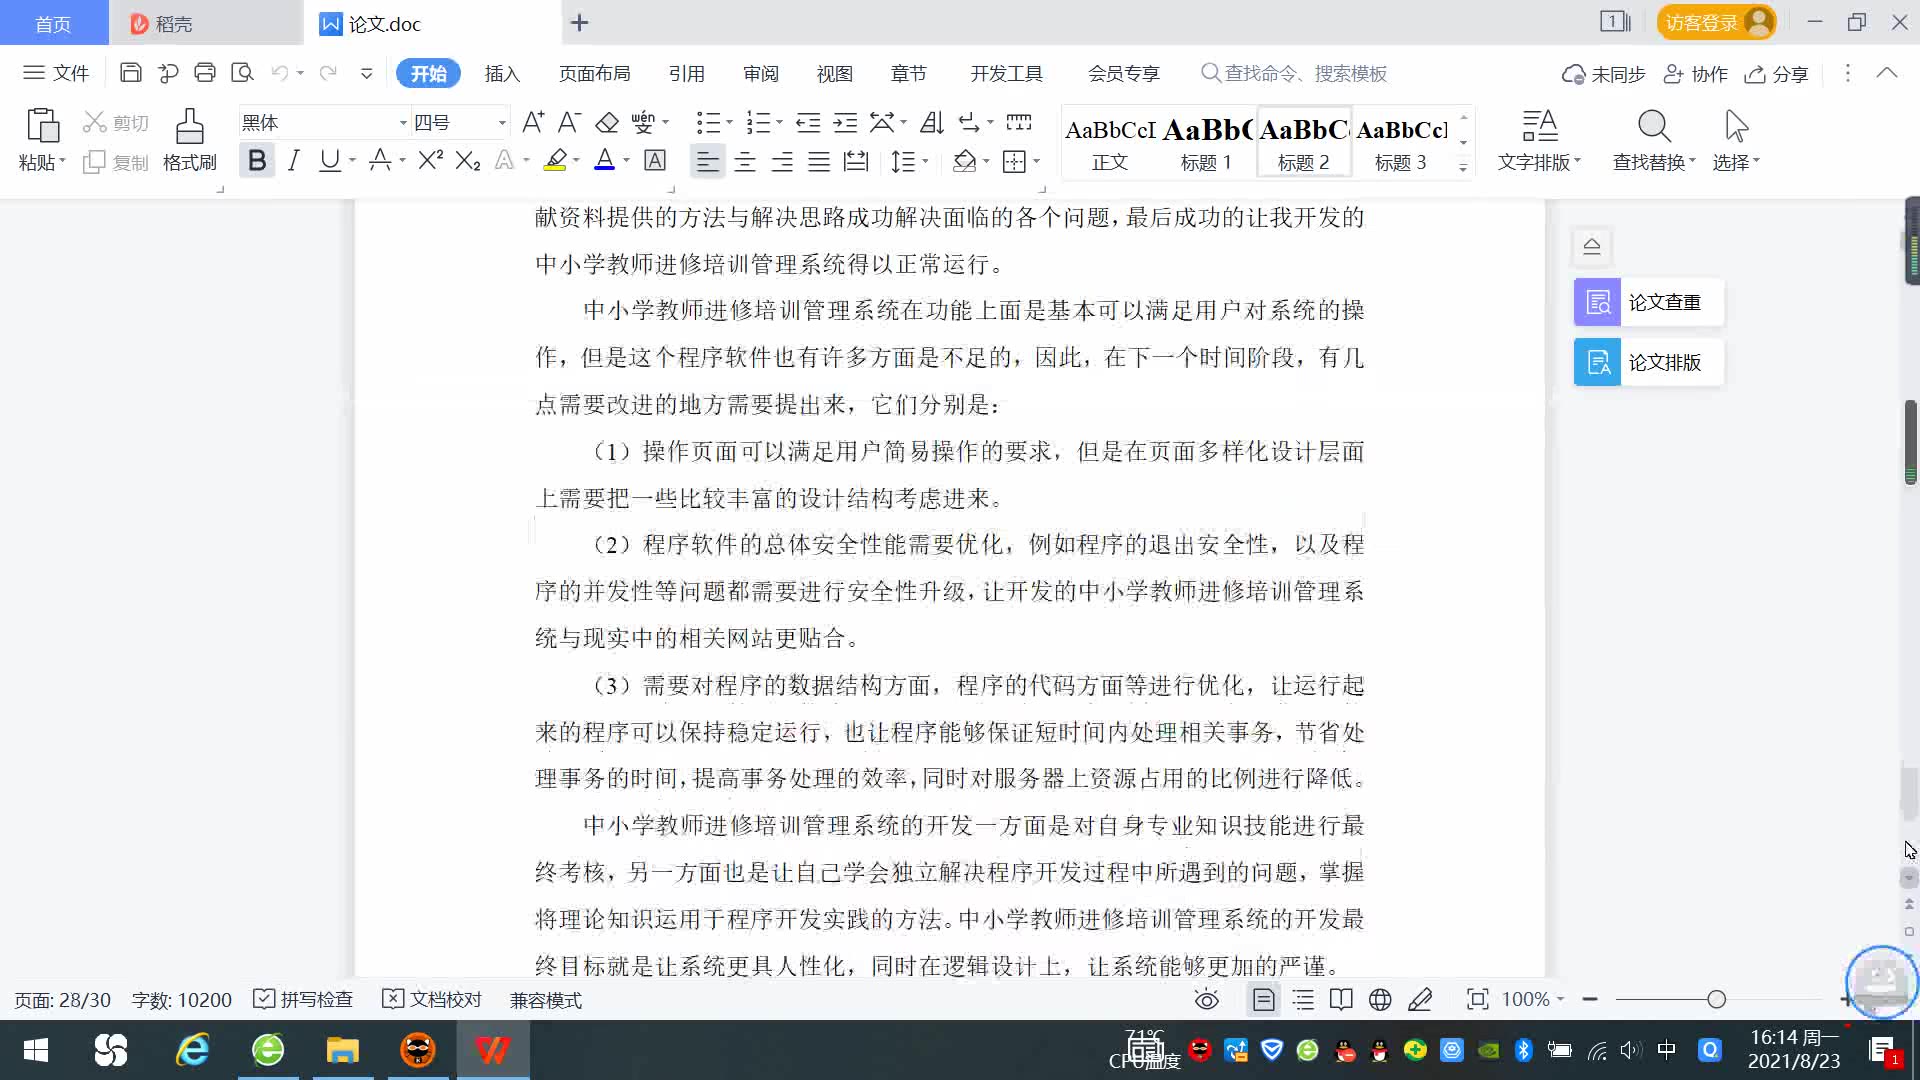Apply superscript formatting
The height and width of the screenshot is (1080, 1920).
click(430, 161)
